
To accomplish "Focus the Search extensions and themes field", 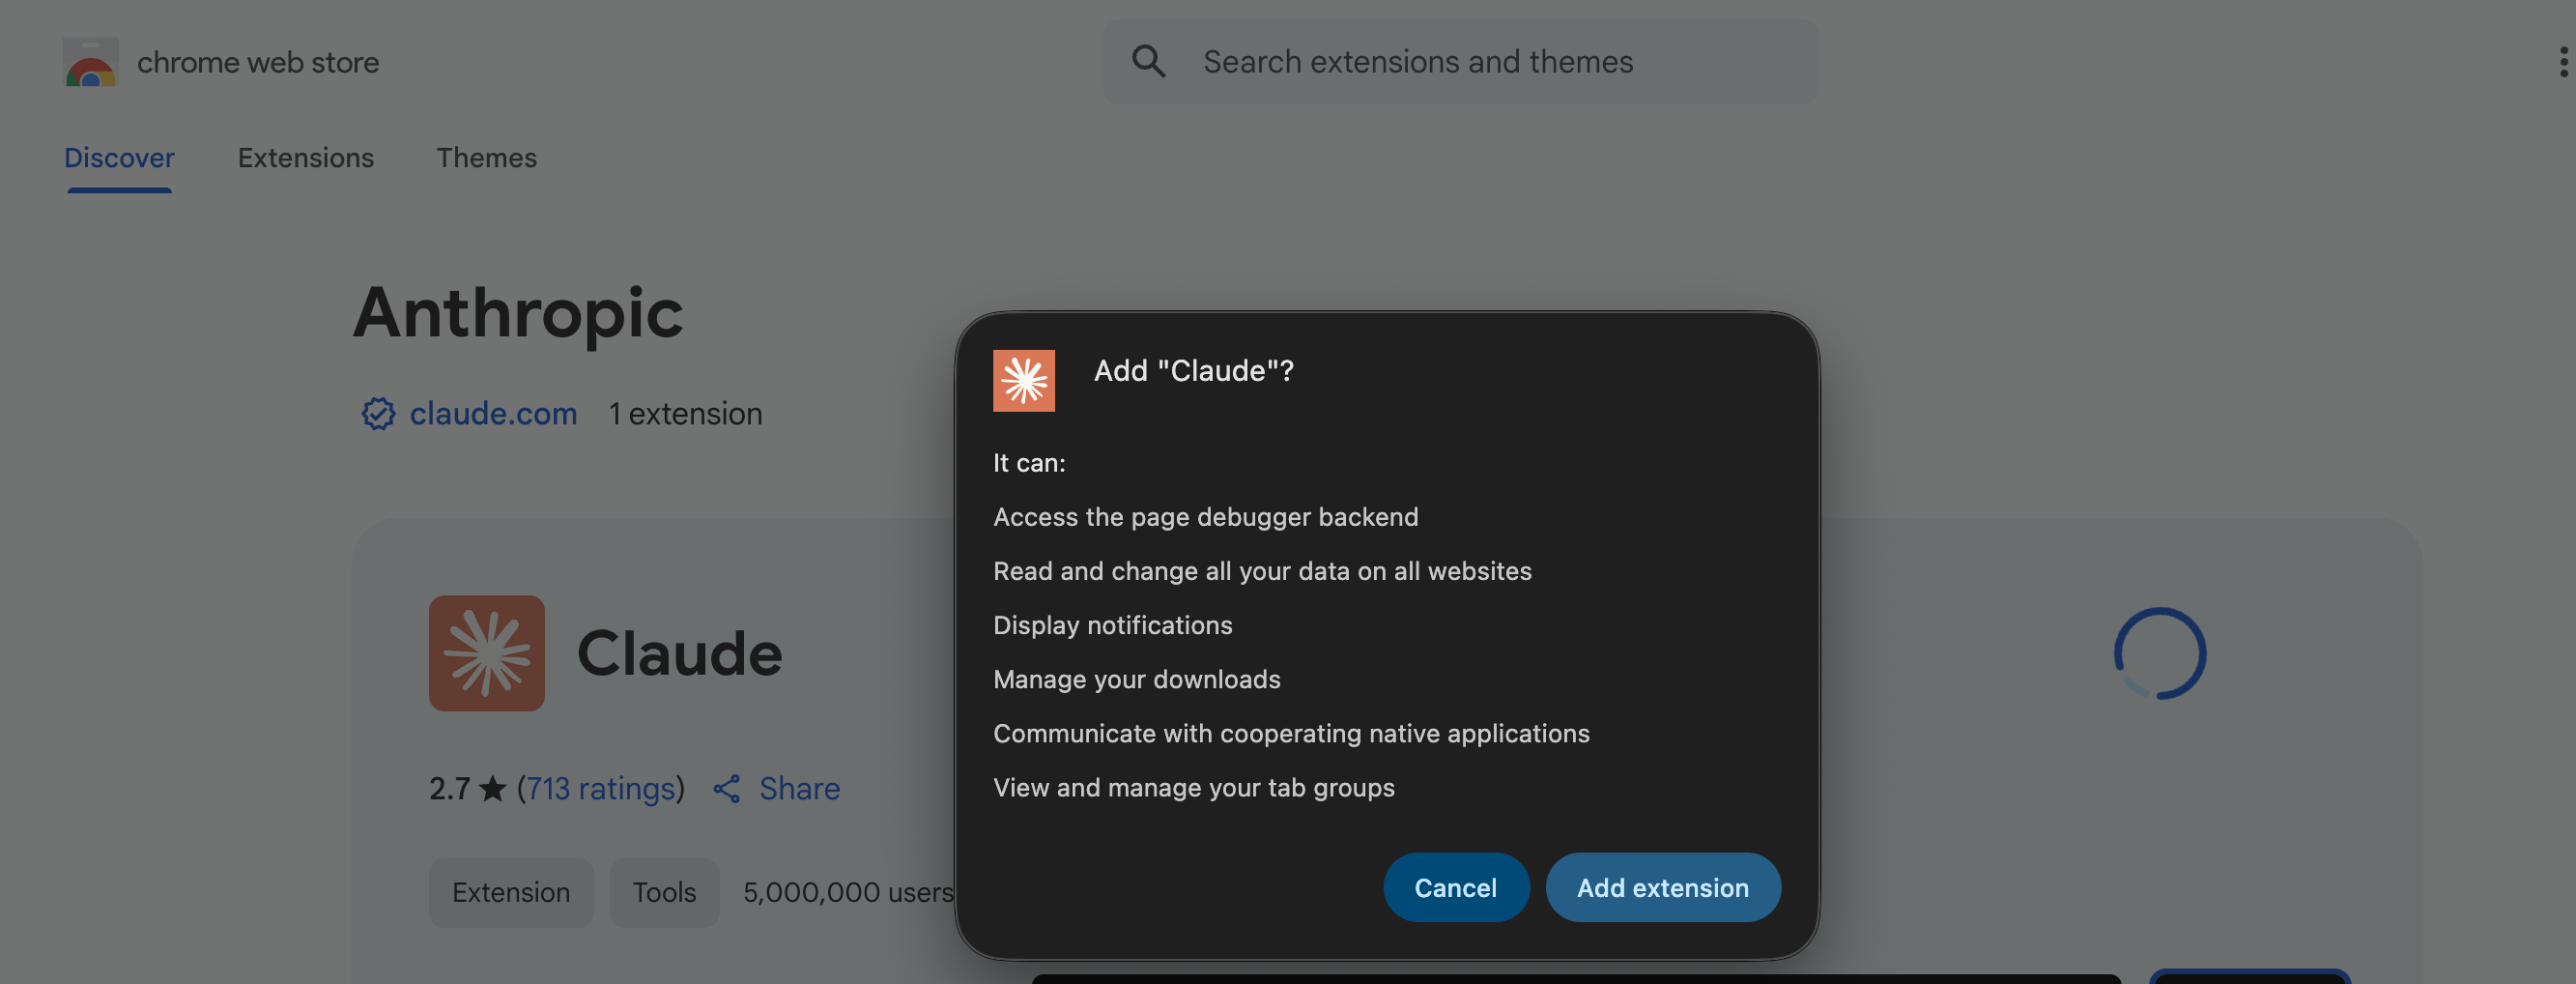I will (1460, 62).
